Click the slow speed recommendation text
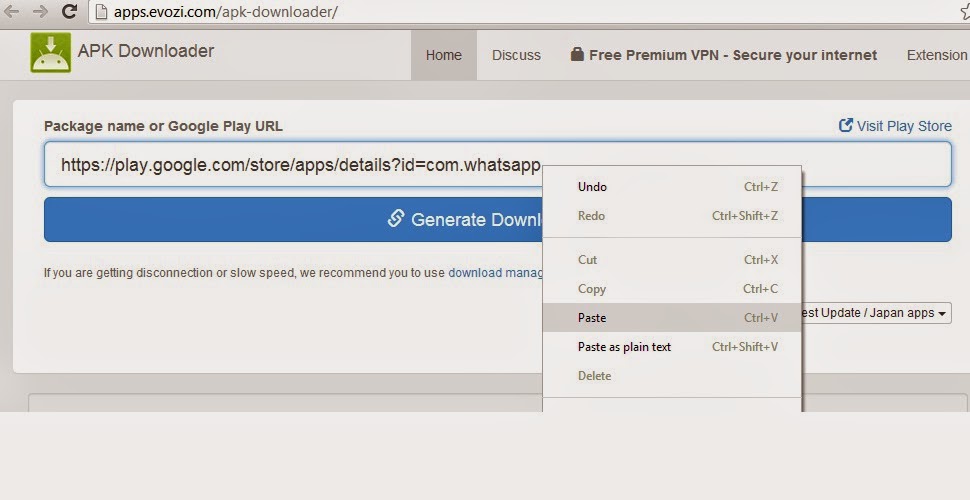Screen dimensions: 970x500 244,273
